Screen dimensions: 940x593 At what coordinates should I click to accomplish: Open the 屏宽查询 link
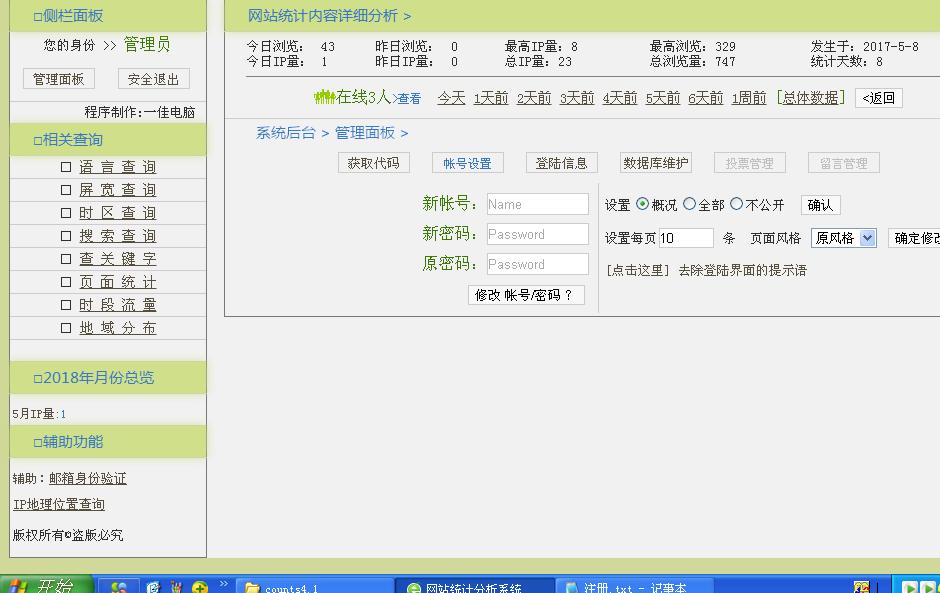(118, 189)
